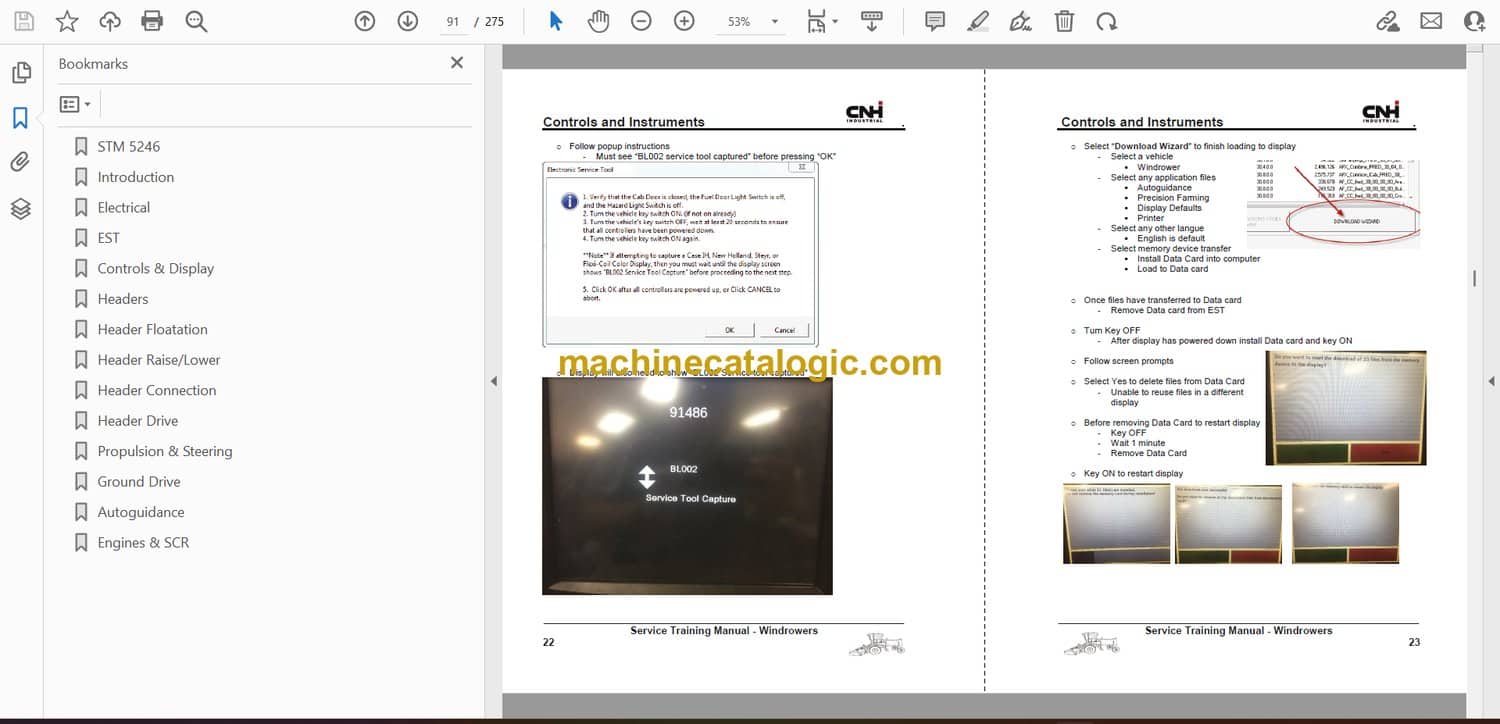The width and height of the screenshot is (1500, 724).
Task: Click "Controls and Instruments" heading on page 23
Action: coord(1142,122)
